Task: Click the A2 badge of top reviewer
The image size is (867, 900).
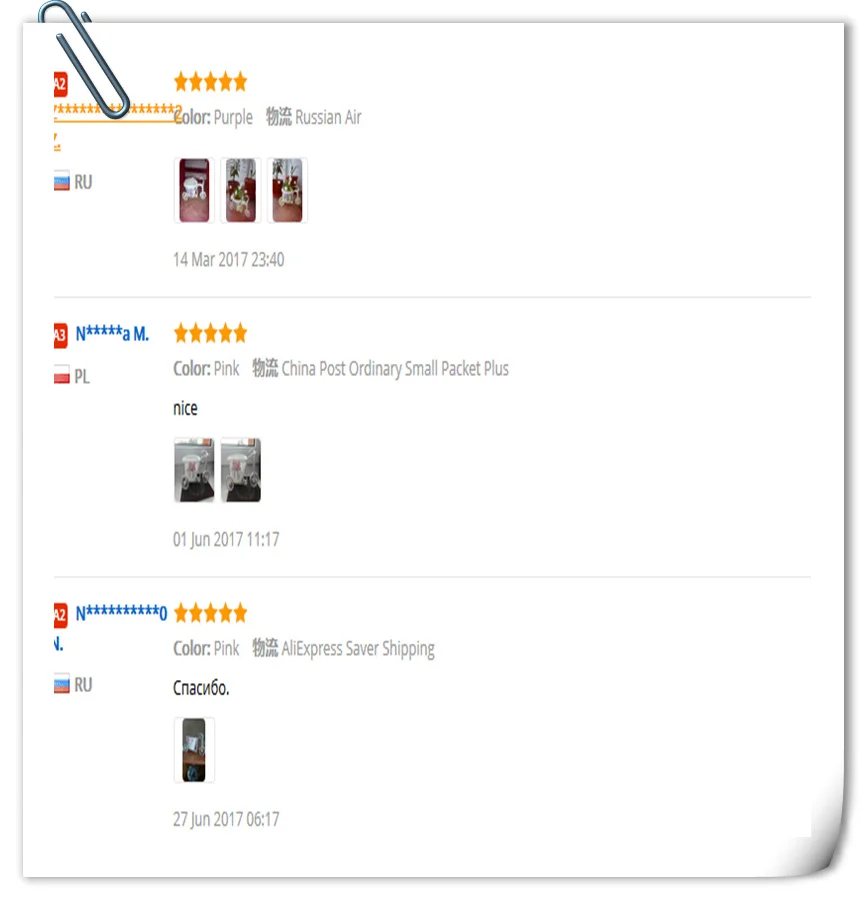Action: pos(60,84)
